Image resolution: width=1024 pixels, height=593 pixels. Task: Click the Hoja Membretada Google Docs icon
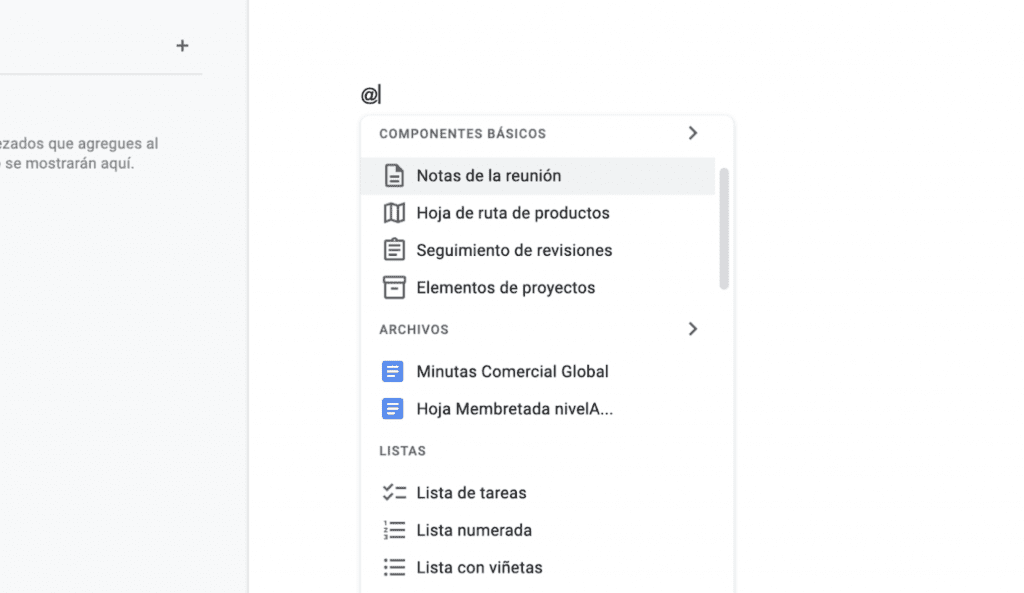(x=394, y=409)
